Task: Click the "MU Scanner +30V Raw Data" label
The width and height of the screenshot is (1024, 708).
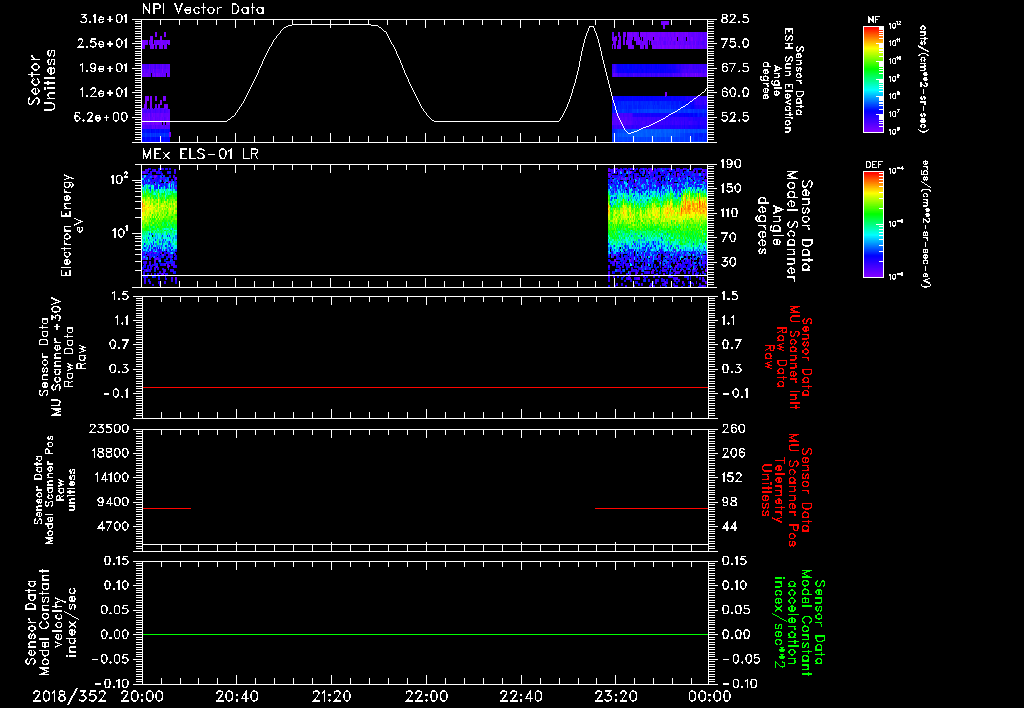Action: tap(62, 357)
